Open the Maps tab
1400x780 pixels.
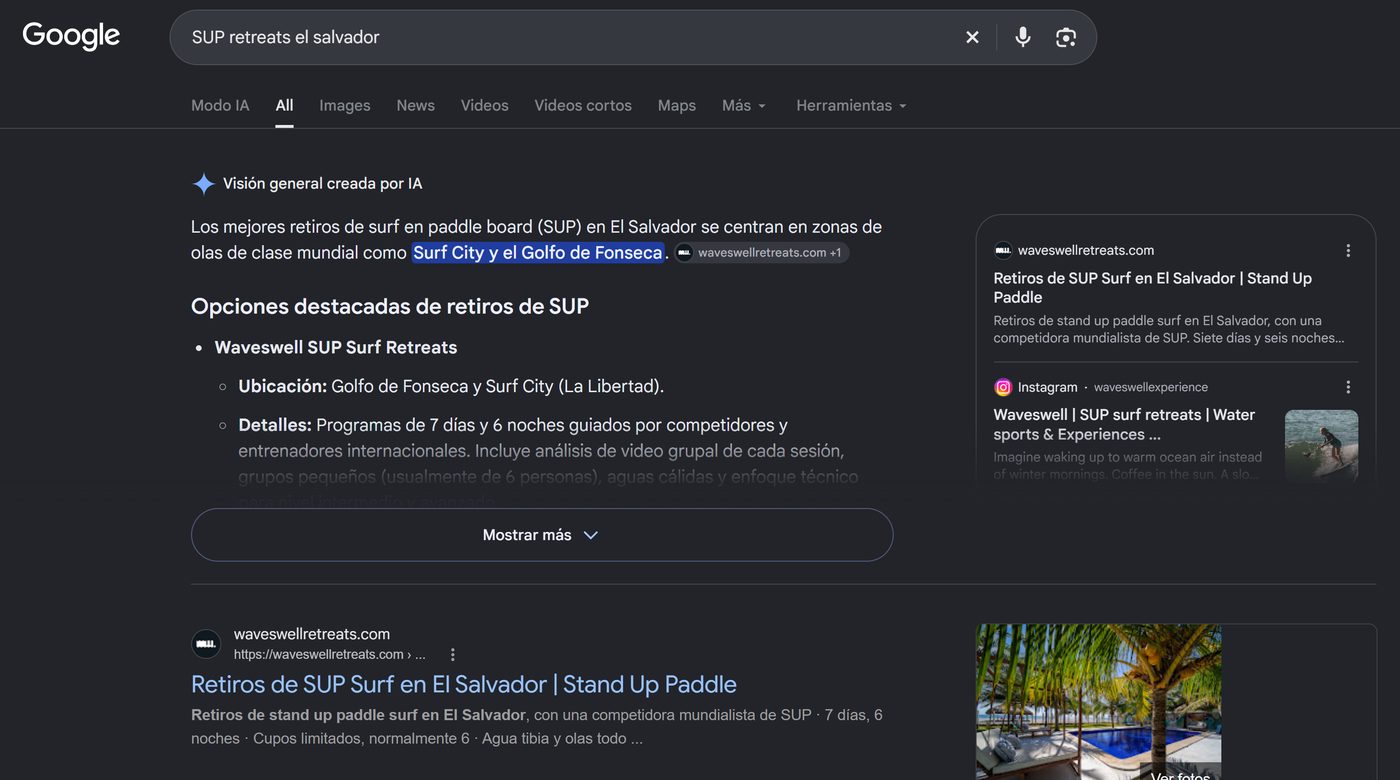(x=677, y=105)
